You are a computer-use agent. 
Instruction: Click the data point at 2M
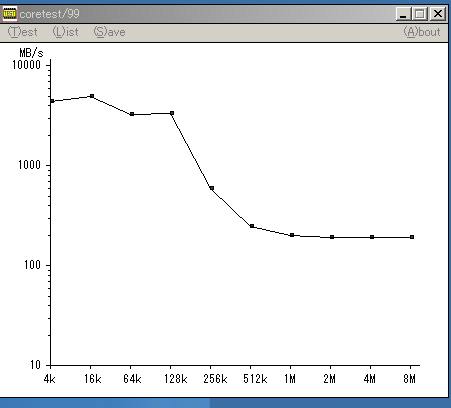[332, 237]
